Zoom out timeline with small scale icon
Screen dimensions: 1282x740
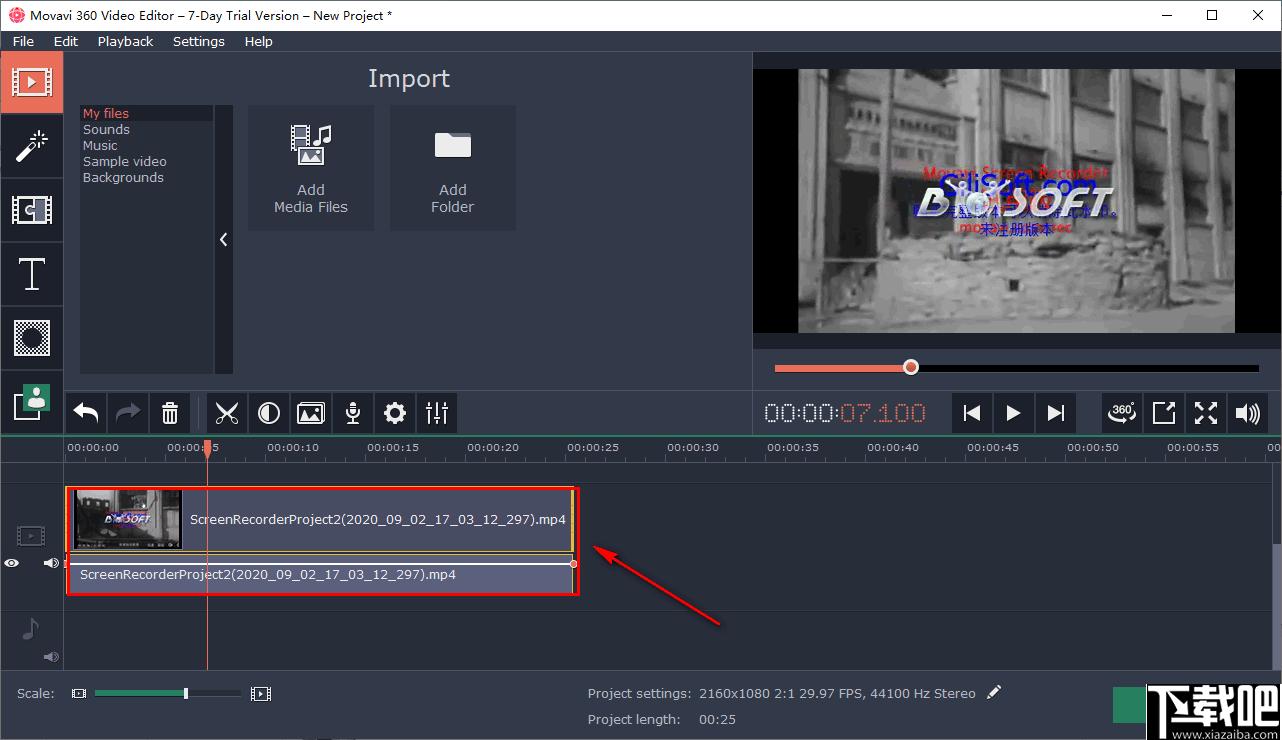[x=79, y=693]
